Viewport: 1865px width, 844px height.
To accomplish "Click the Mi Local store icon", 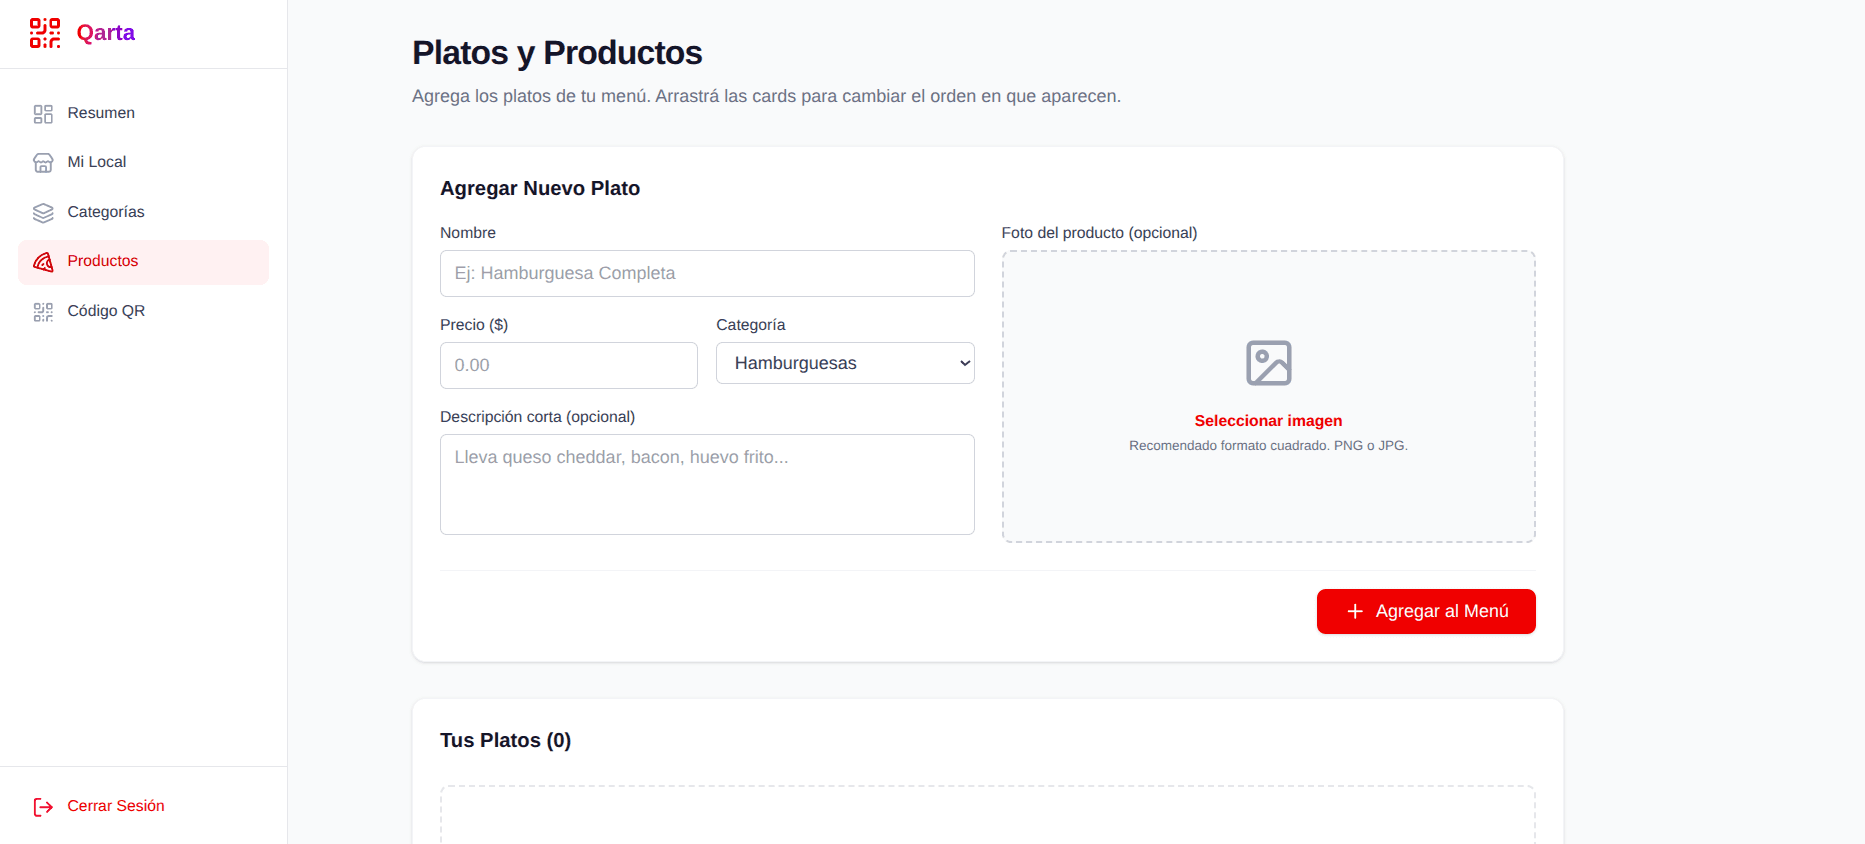I will tap(43, 163).
